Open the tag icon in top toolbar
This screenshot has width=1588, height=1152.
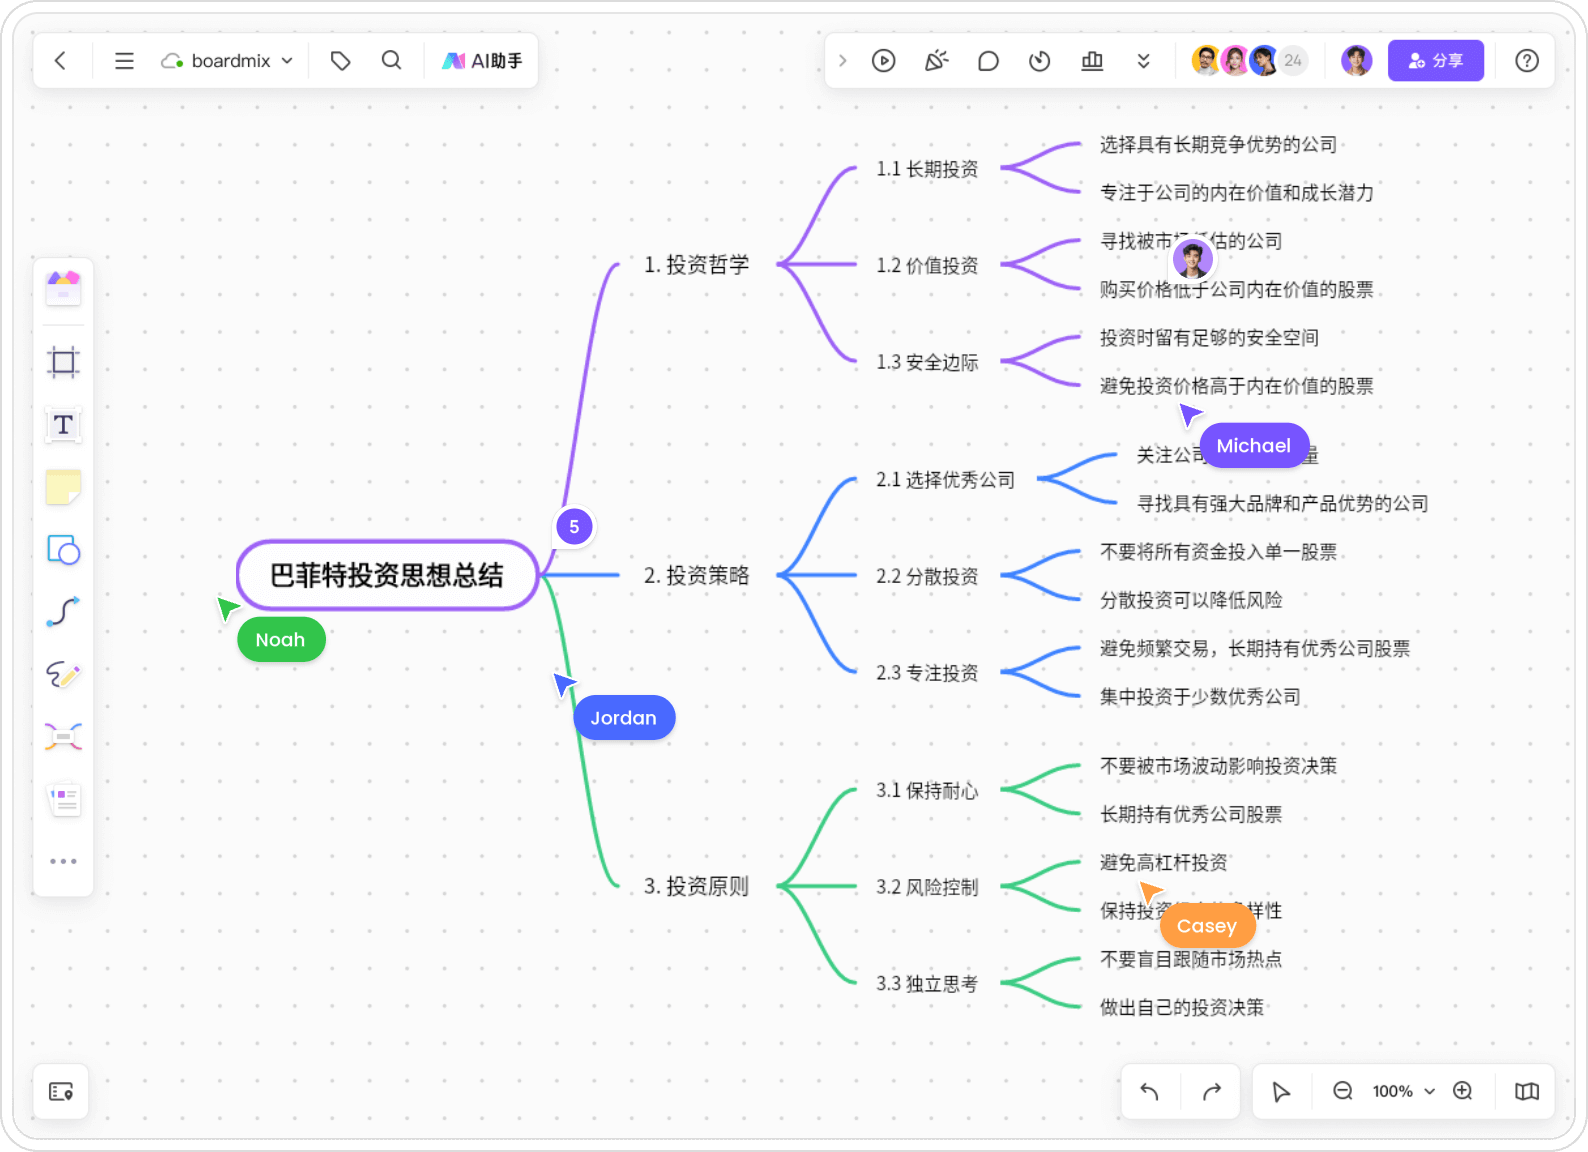click(340, 61)
